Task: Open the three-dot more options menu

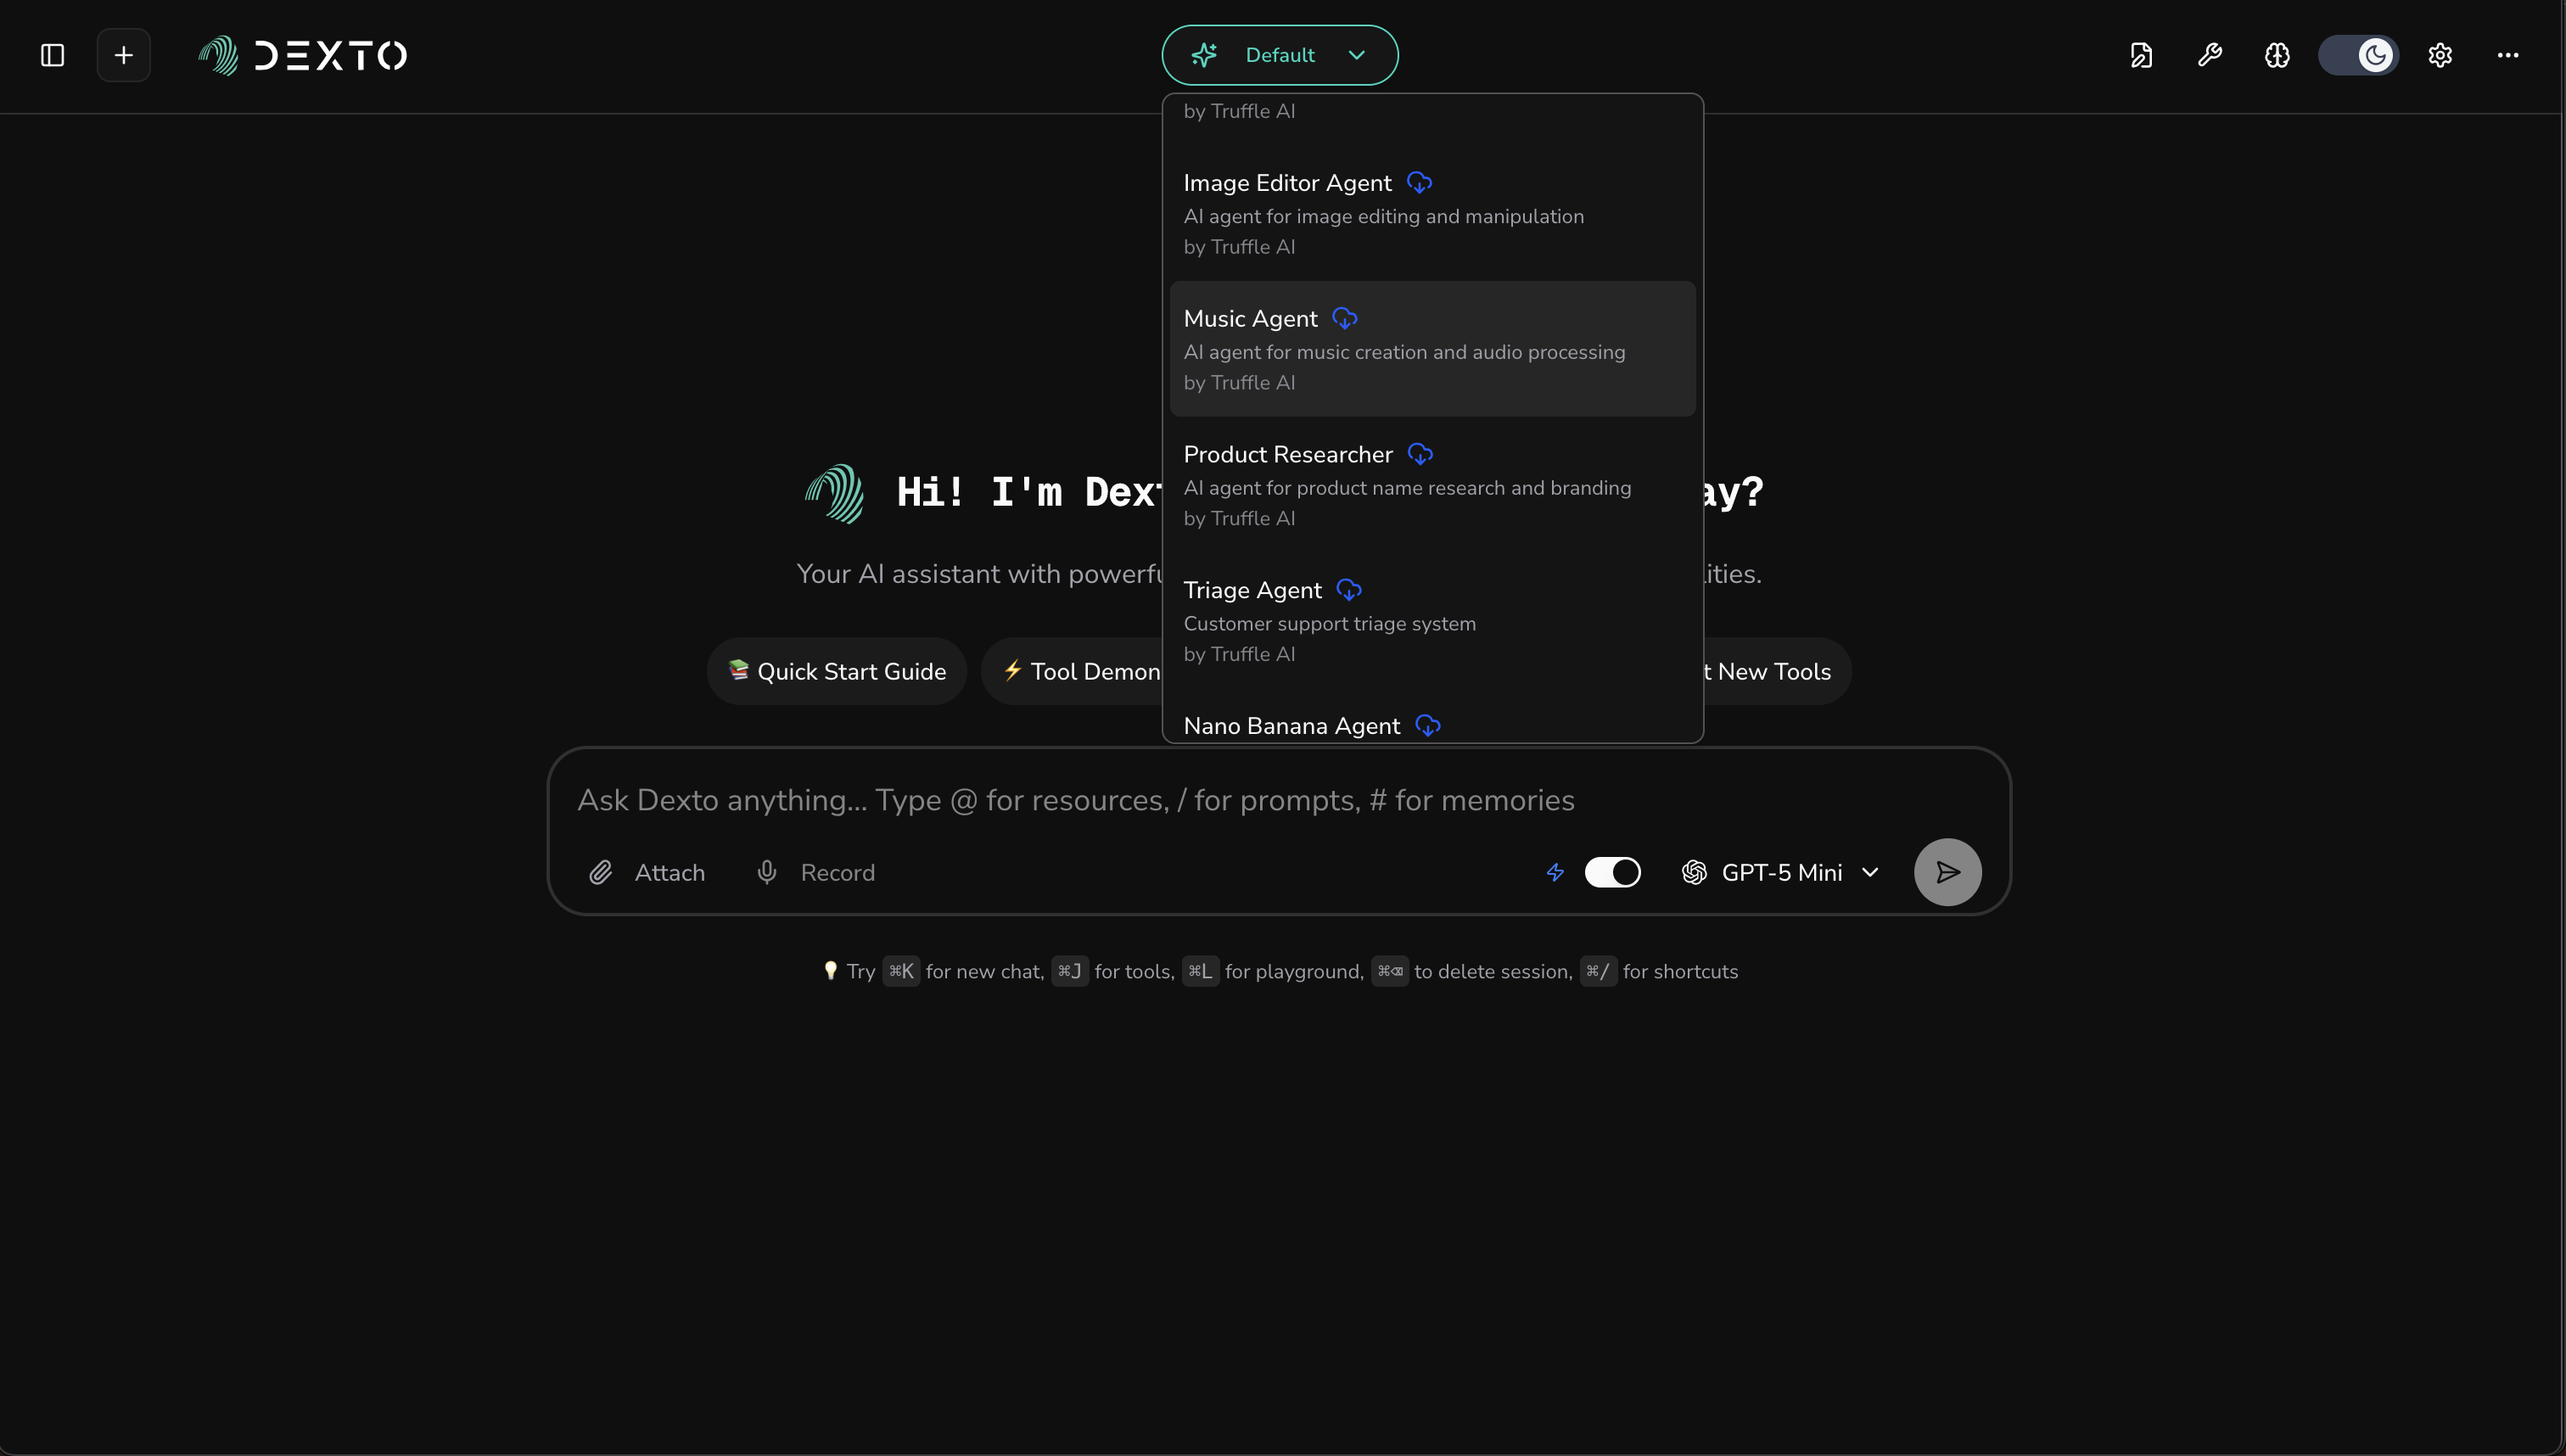Action: pyautogui.click(x=2507, y=55)
